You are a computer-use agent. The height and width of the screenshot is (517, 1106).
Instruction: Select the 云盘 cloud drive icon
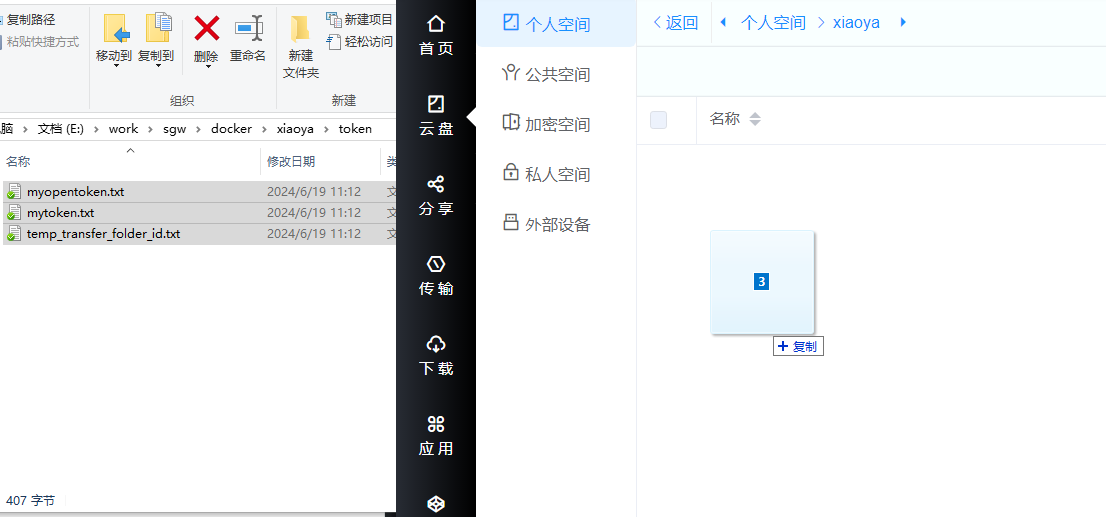(x=436, y=104)
